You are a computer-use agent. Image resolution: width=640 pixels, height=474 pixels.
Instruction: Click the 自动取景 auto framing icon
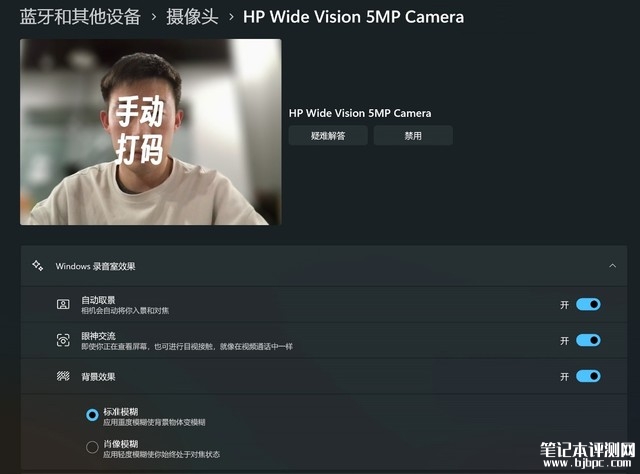(x=63, y=305)
